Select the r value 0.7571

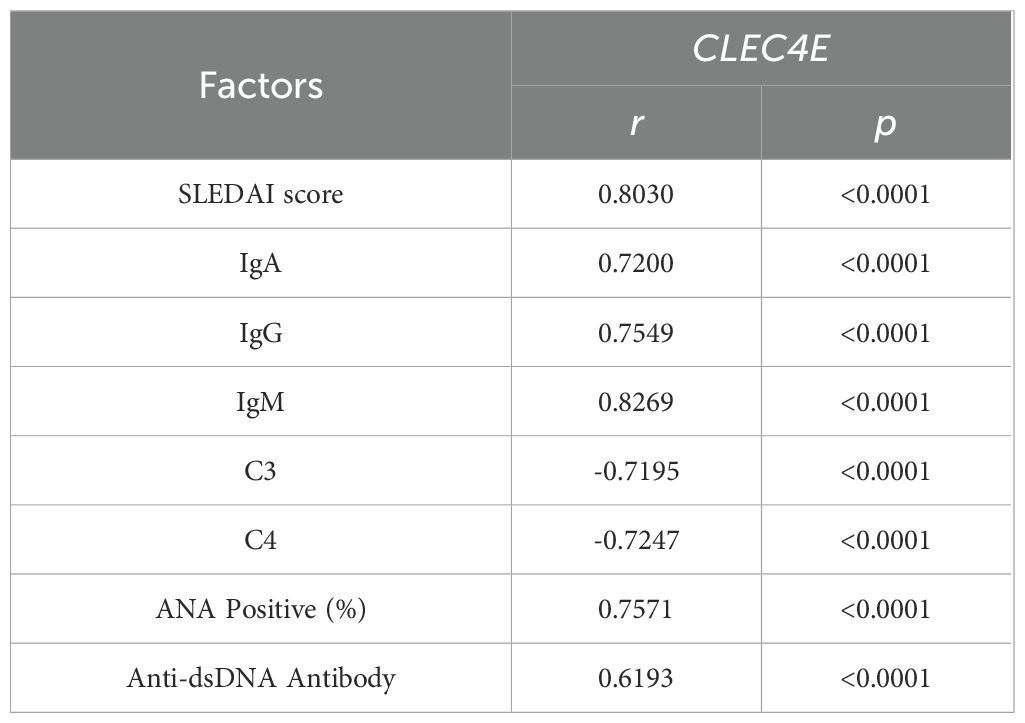(x=636, y=609)
